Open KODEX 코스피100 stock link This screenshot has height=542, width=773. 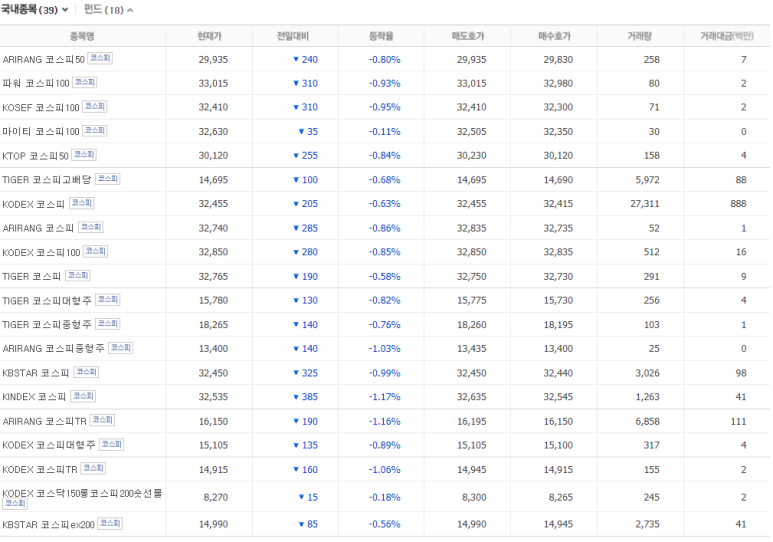41,252
